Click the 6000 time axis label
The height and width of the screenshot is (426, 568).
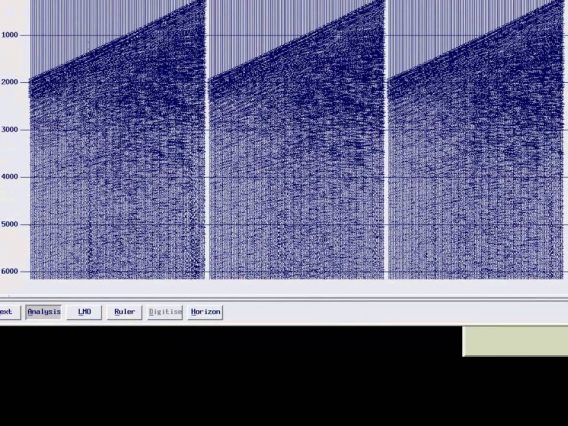9,271
